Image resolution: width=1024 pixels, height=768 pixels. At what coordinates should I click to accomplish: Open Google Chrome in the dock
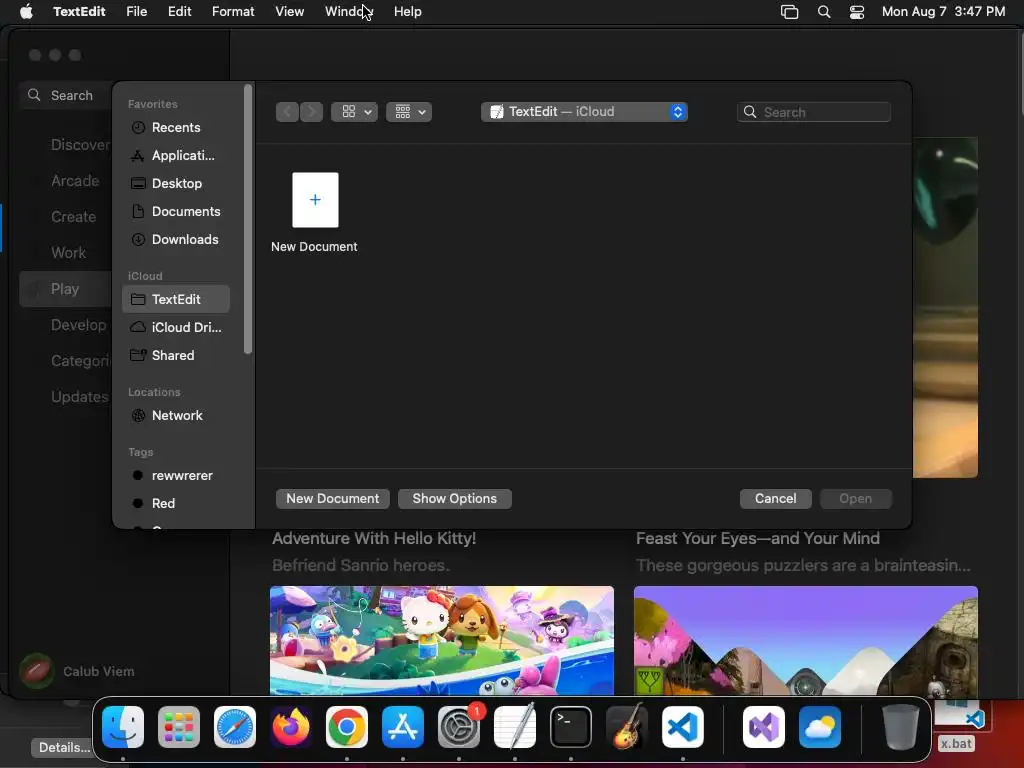(x=347, y=727)
